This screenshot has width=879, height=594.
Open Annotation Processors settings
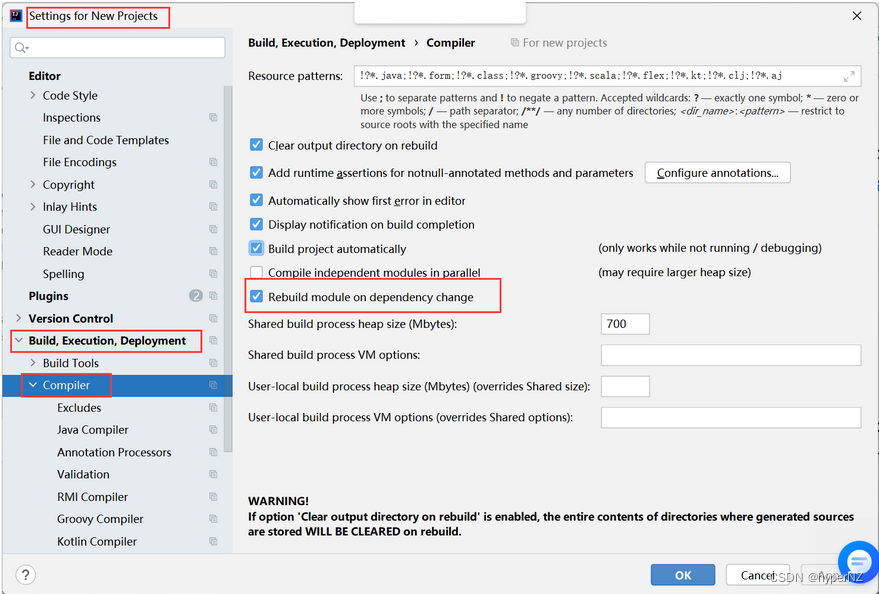tap(114, 452)
